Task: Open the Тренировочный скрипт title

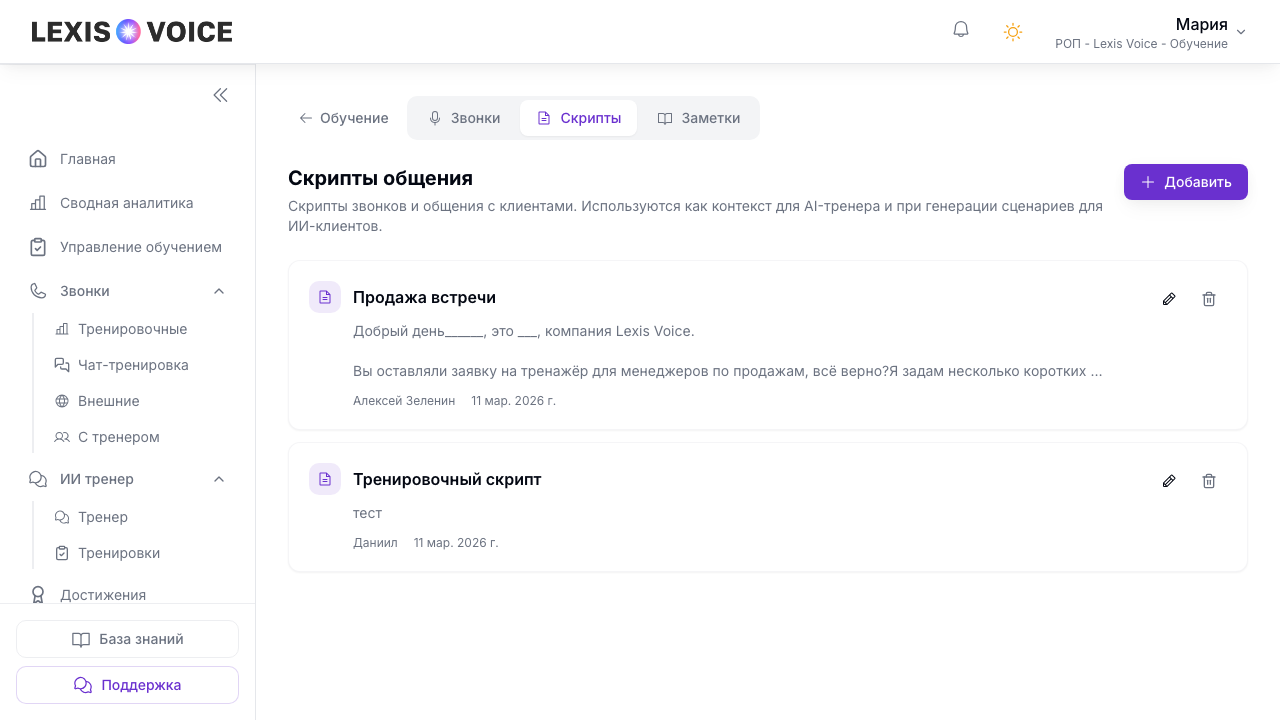Action: pos(447,479)
